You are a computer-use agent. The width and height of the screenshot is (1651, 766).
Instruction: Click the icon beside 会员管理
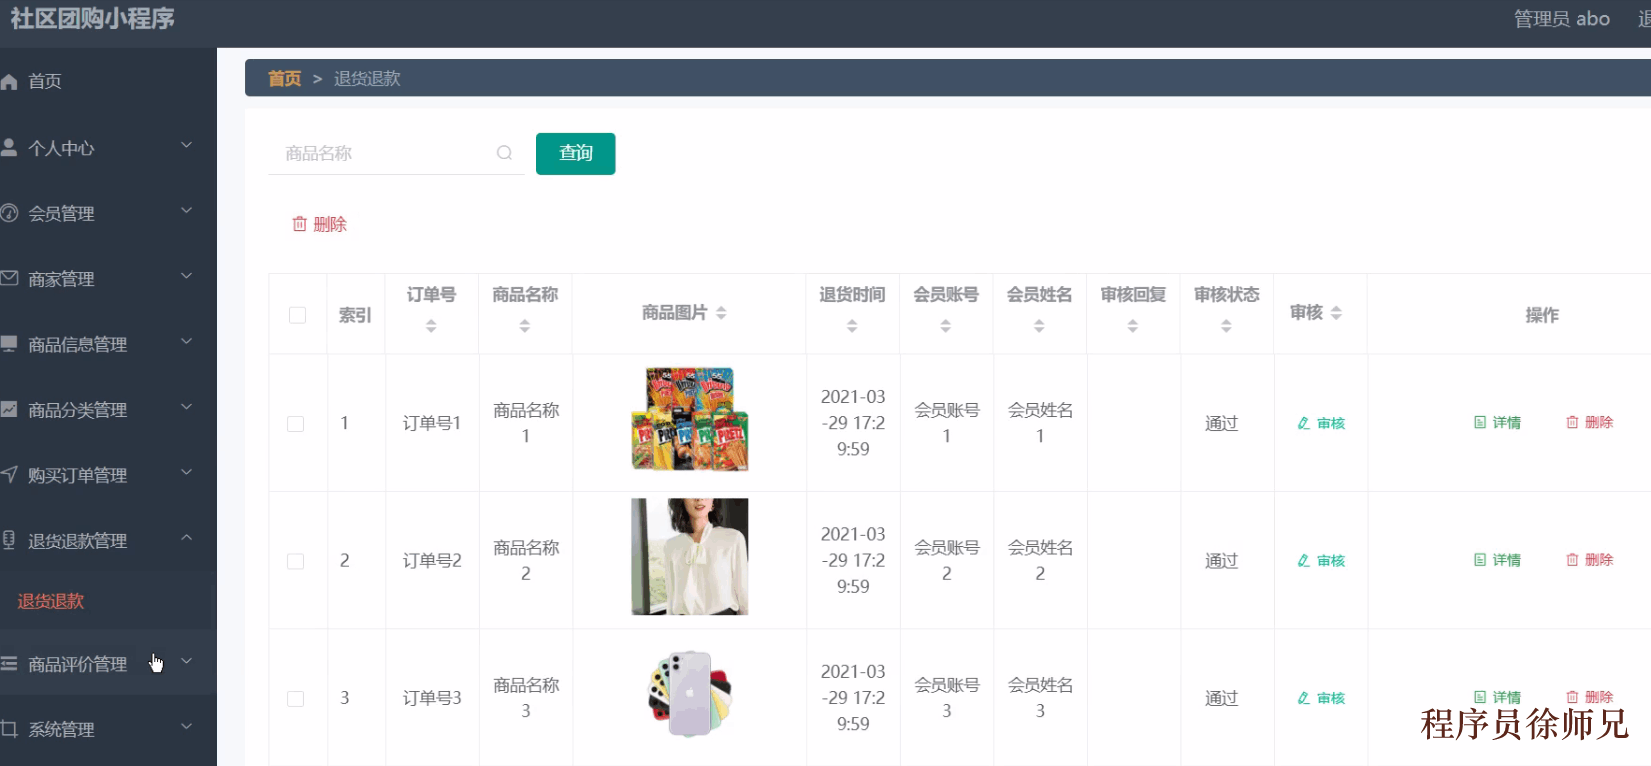[x=9, y=213]
